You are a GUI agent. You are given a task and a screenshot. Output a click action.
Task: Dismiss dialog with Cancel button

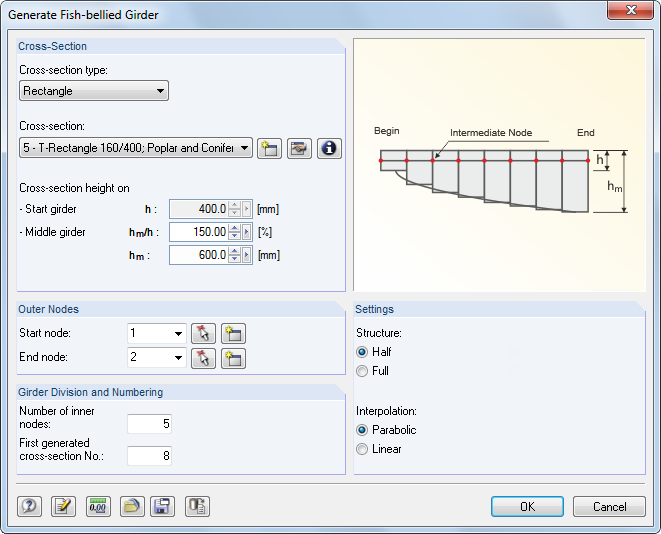click(x=609, y=506)
